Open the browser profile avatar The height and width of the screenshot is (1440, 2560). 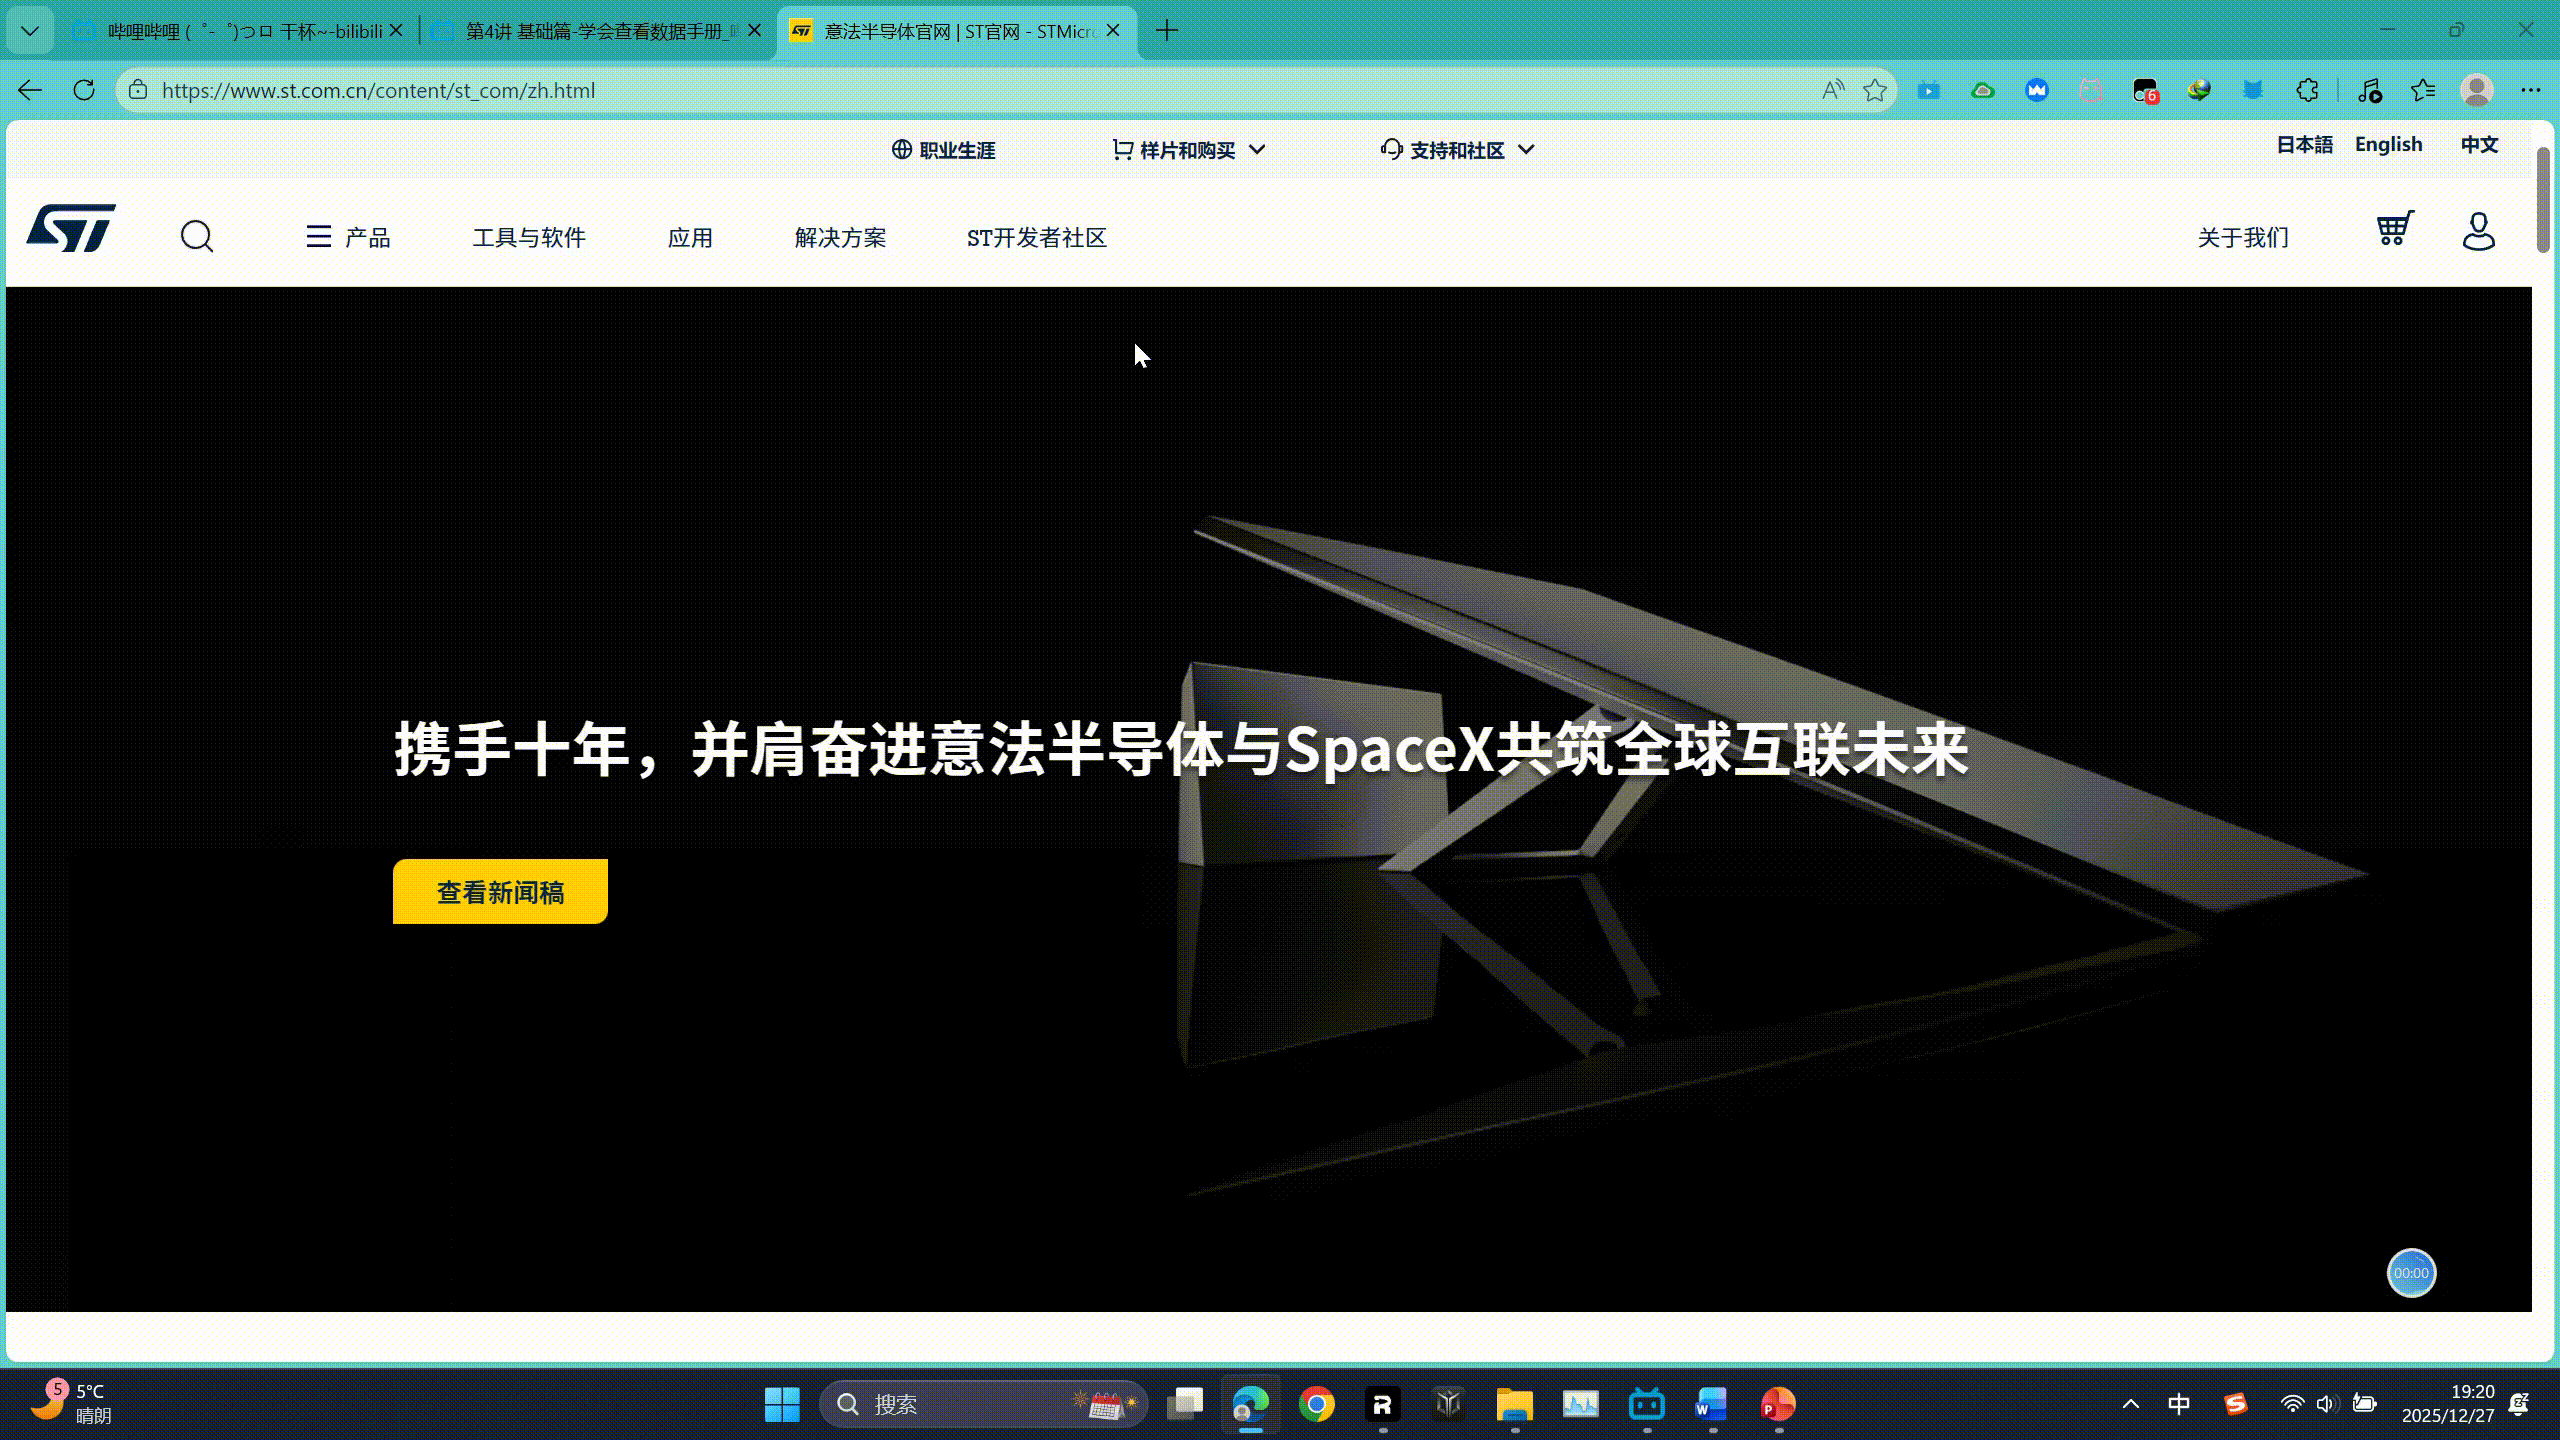click(x=2477, y=90)
